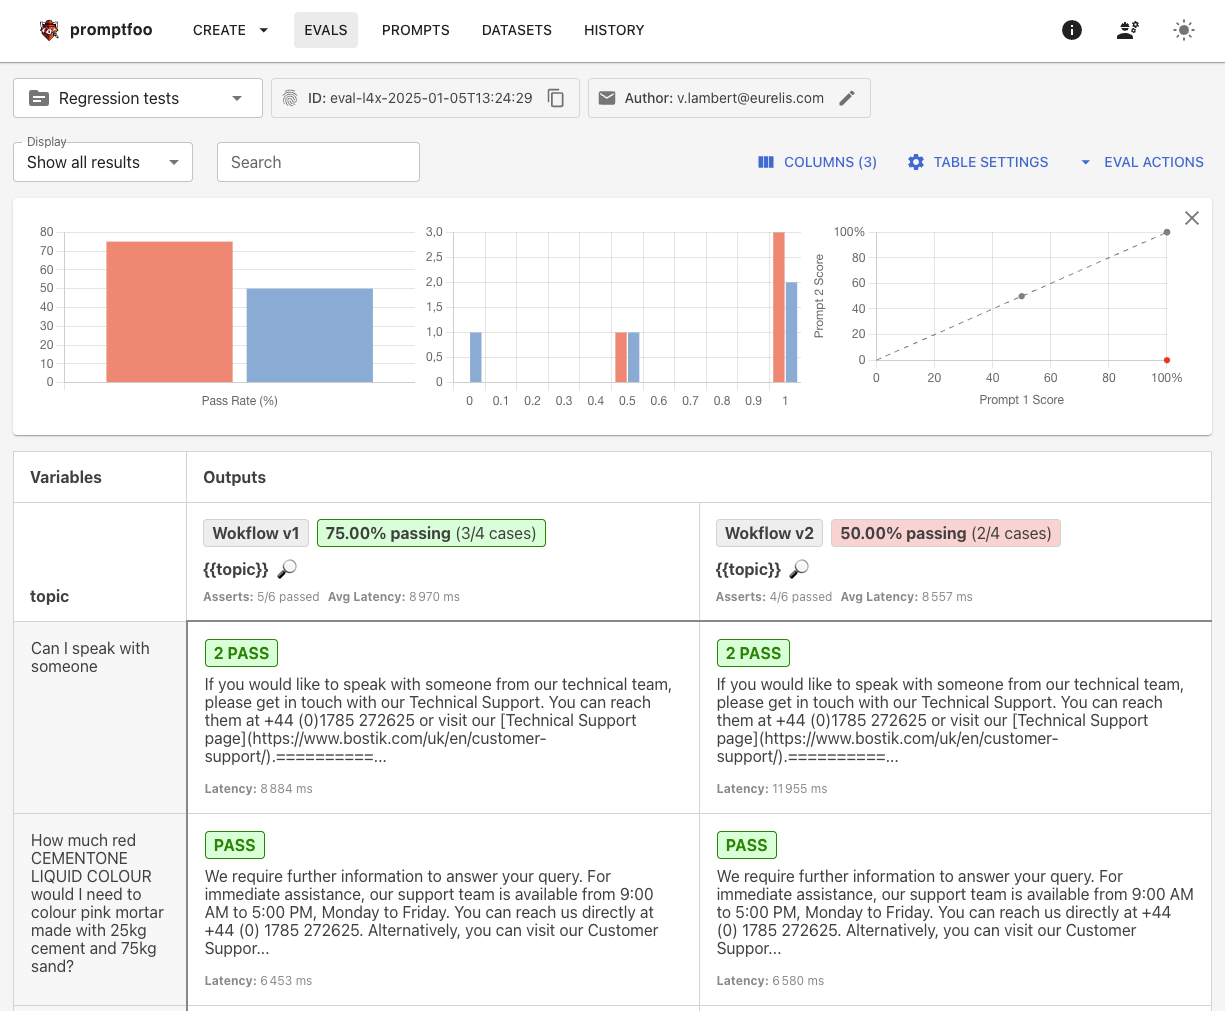Viewport: 1225px width, 1011px height.
Task: Toggle light/dark theme with sun icon
Action: pos(1183,30)
